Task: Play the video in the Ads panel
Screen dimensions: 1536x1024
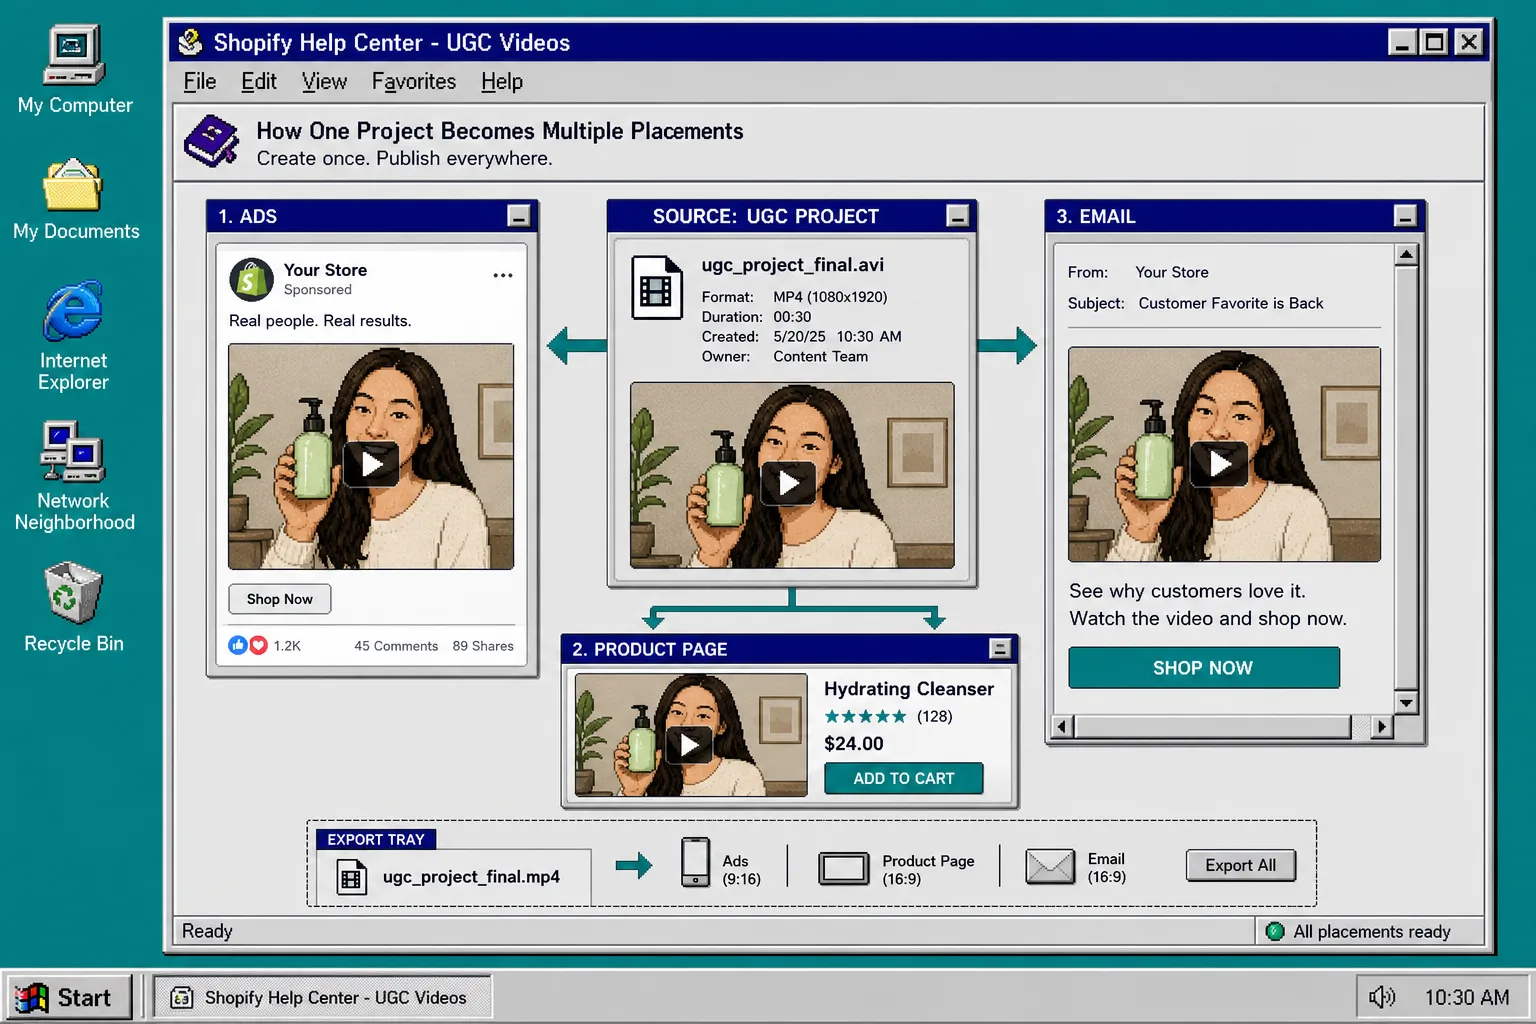Action: coord(371,464)
